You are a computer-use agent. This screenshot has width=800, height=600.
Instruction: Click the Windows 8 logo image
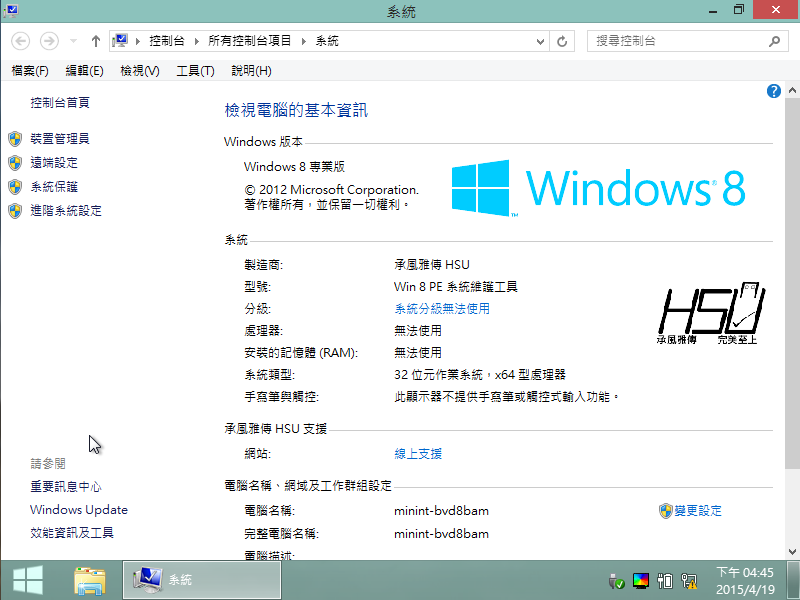[598, 188]
